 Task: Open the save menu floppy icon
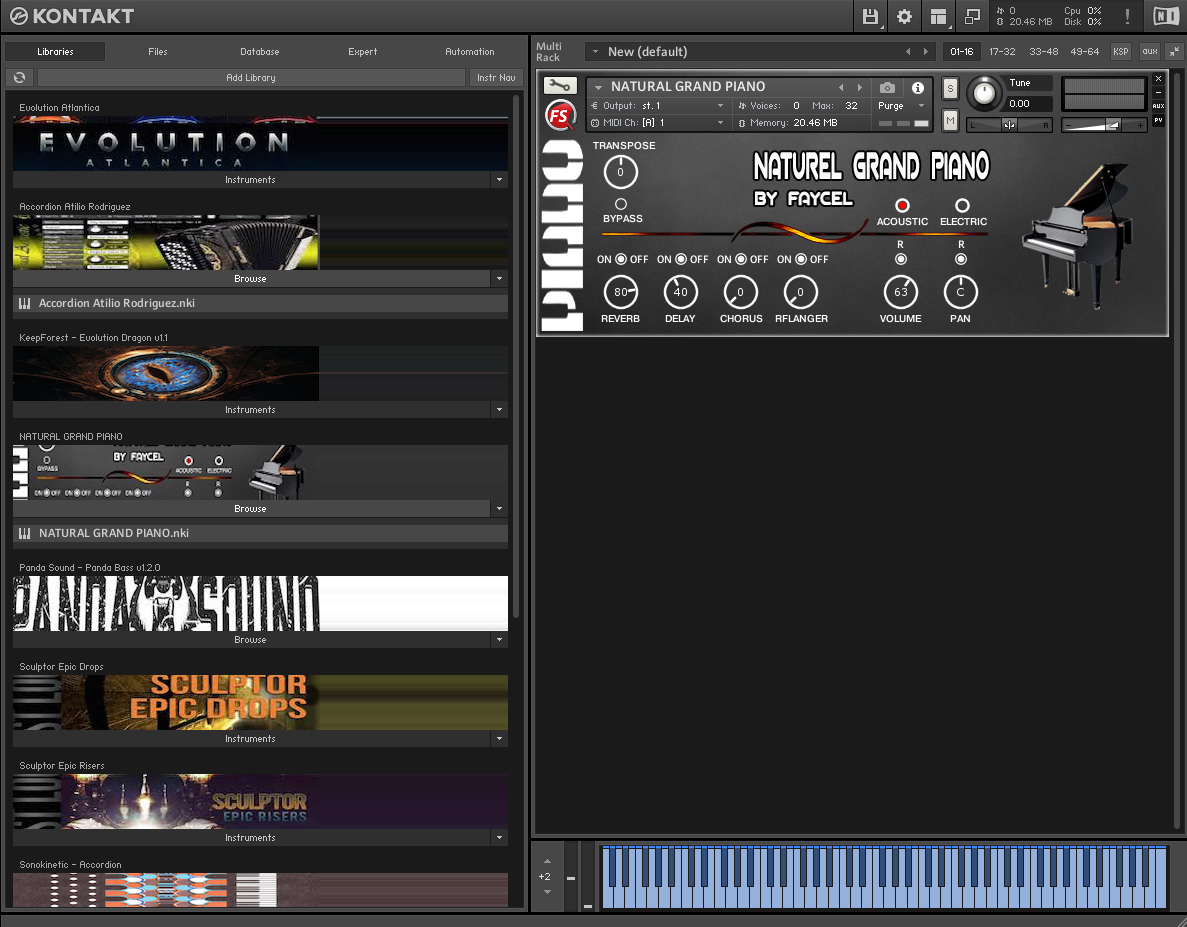871,16
